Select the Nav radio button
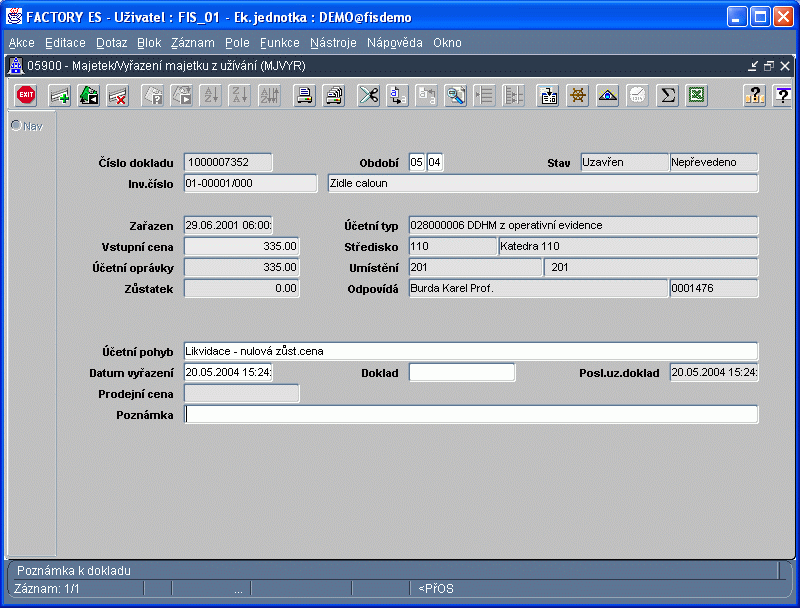The width and height of the screenshot is (800, 608). pos(16,125)
